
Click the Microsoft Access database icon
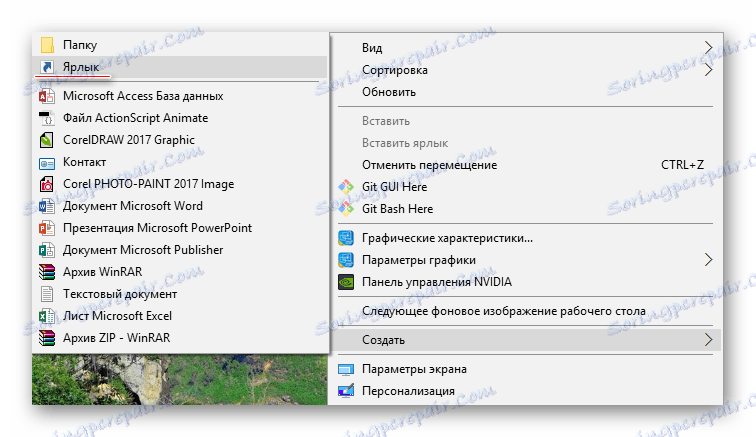pos(47,96)
